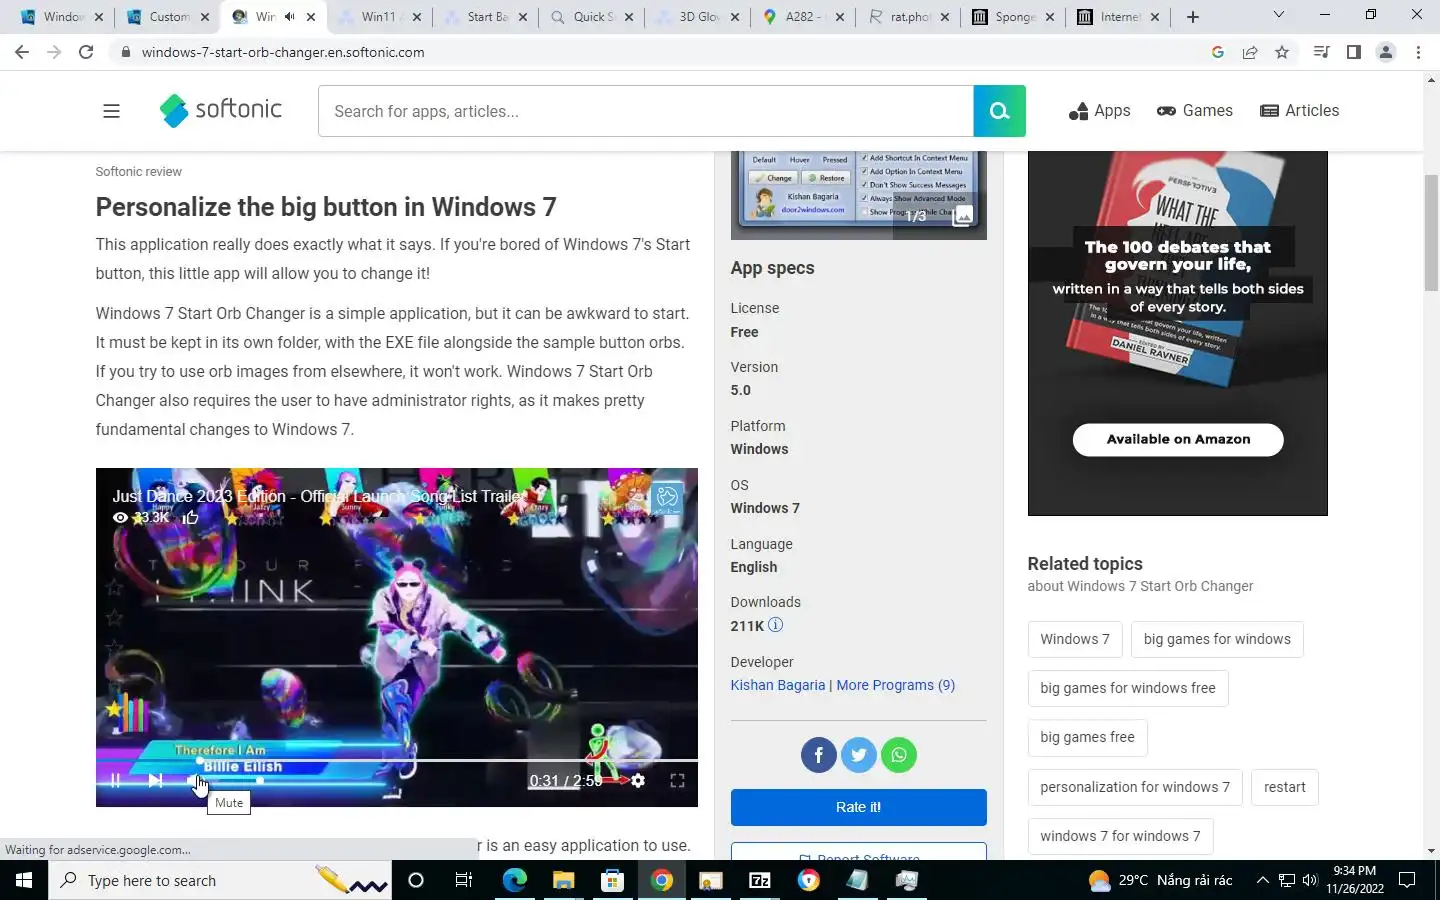Viewport: 1440px width, 900px height.
Task: Click 'Available on Amazon' ad button
Action: (1178, 439)
